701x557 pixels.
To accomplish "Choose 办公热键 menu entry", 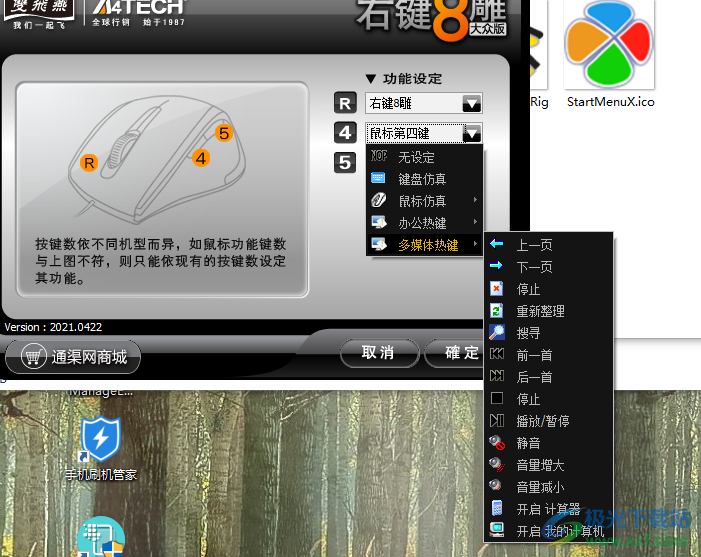I will [424, 222].
